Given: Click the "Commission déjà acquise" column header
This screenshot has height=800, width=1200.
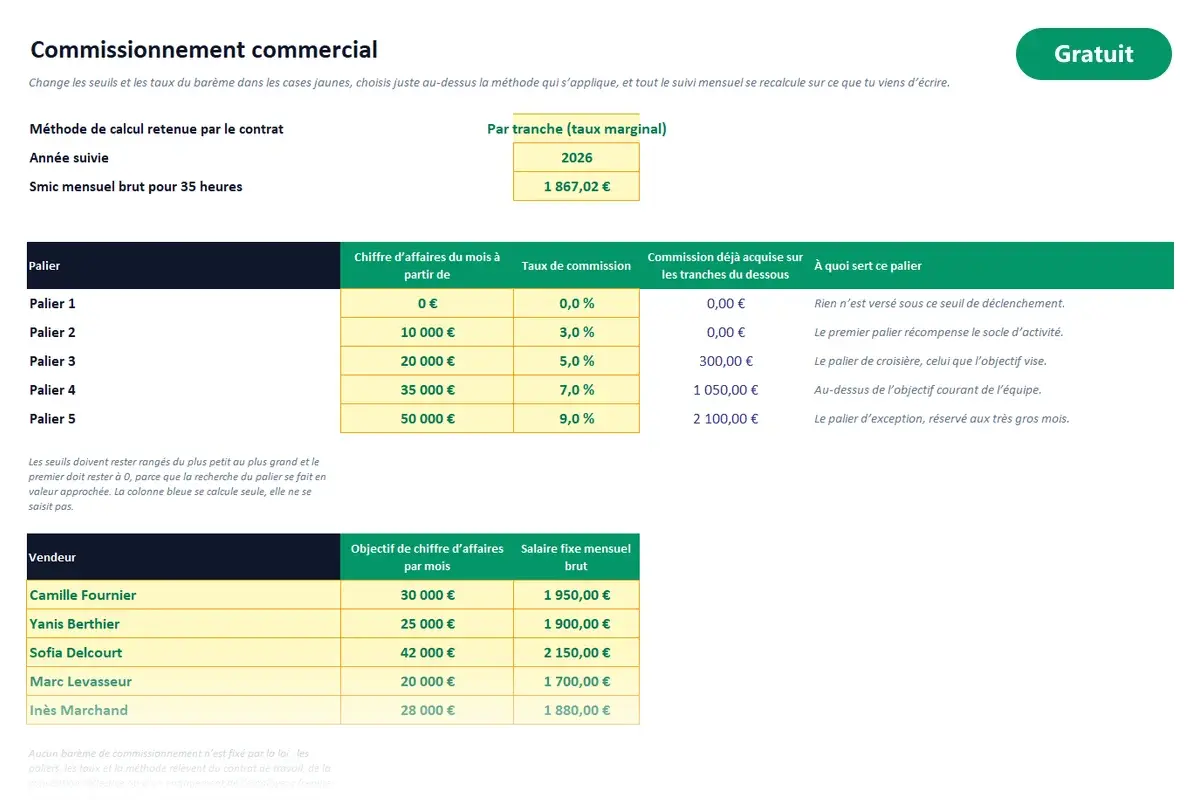Looking at the screenshot, I should point(725,266).
